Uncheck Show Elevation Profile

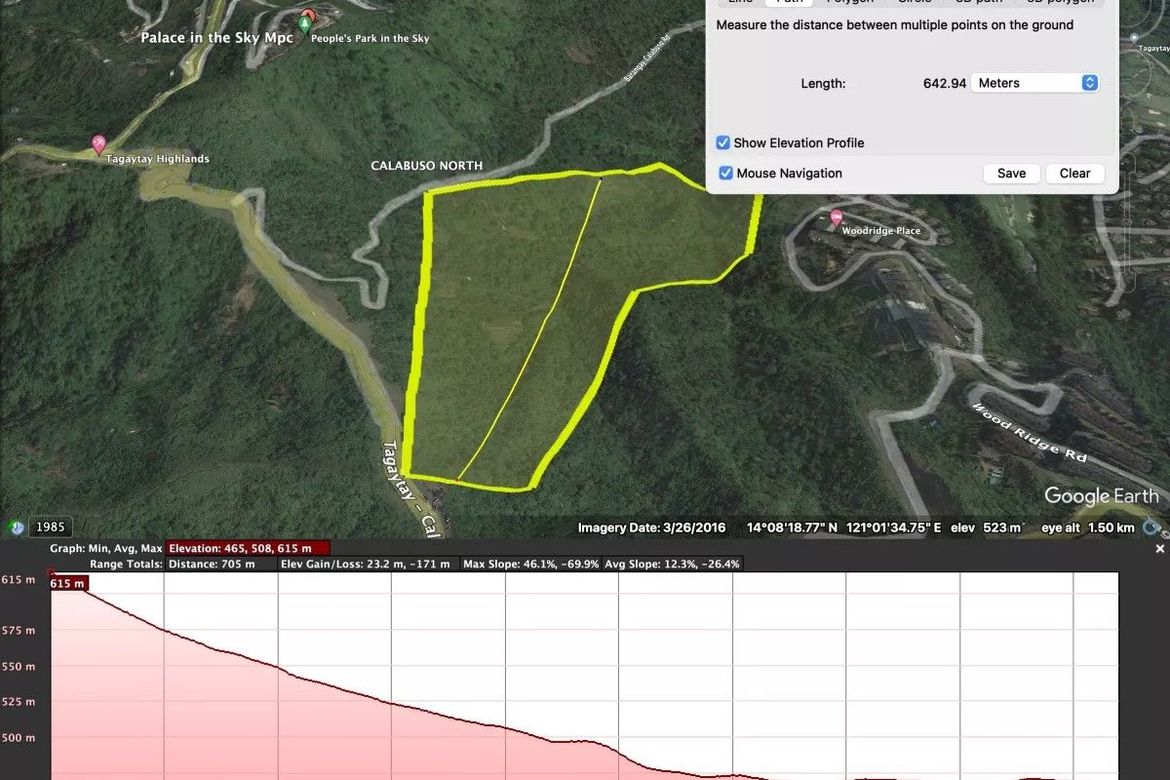[723, 143]
